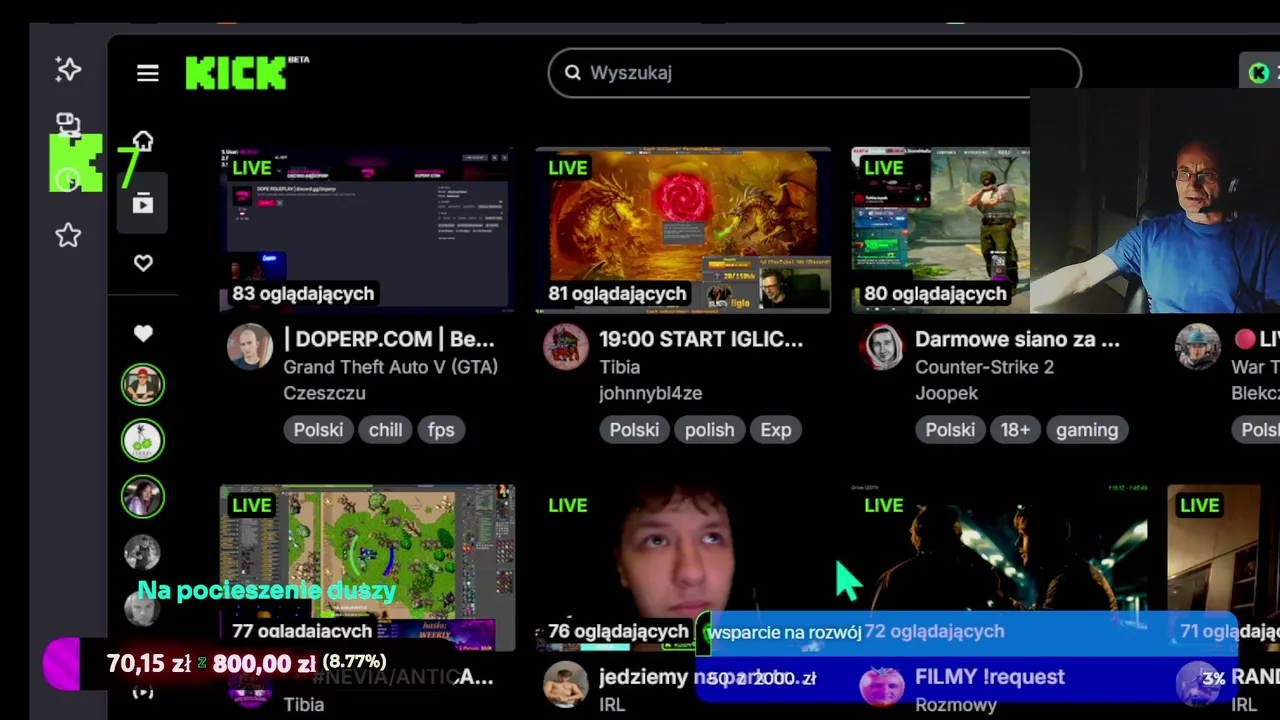Select Polski tag under Joopek stream
1280x720 pixels.
950,430
